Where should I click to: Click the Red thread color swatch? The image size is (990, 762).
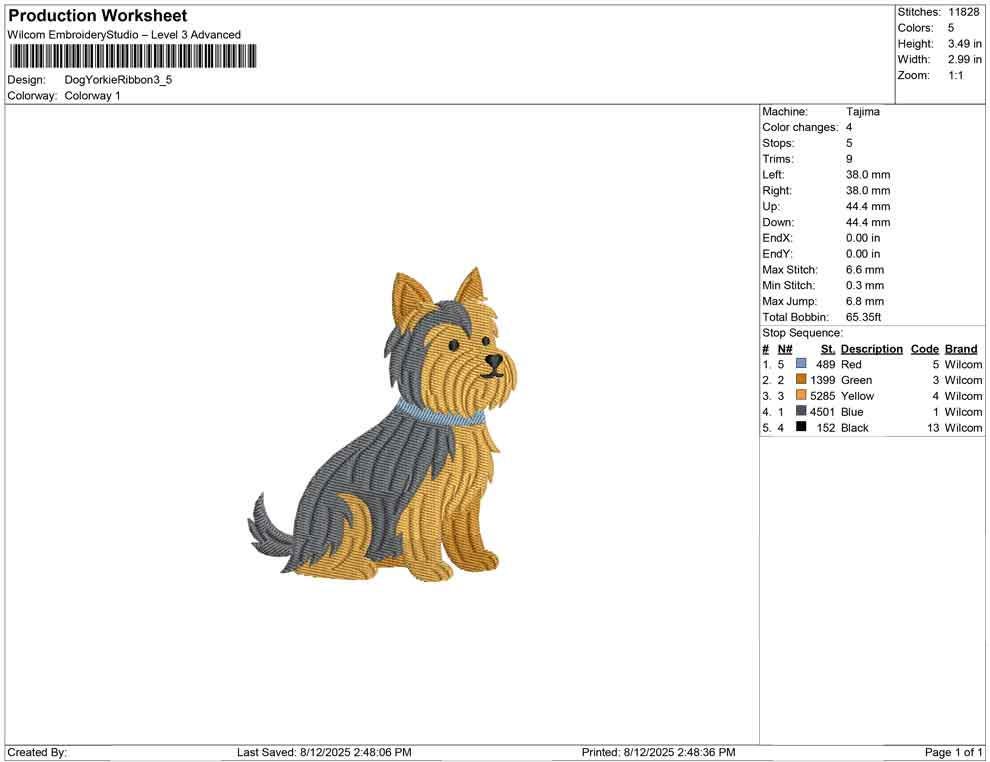click(799, 364)
